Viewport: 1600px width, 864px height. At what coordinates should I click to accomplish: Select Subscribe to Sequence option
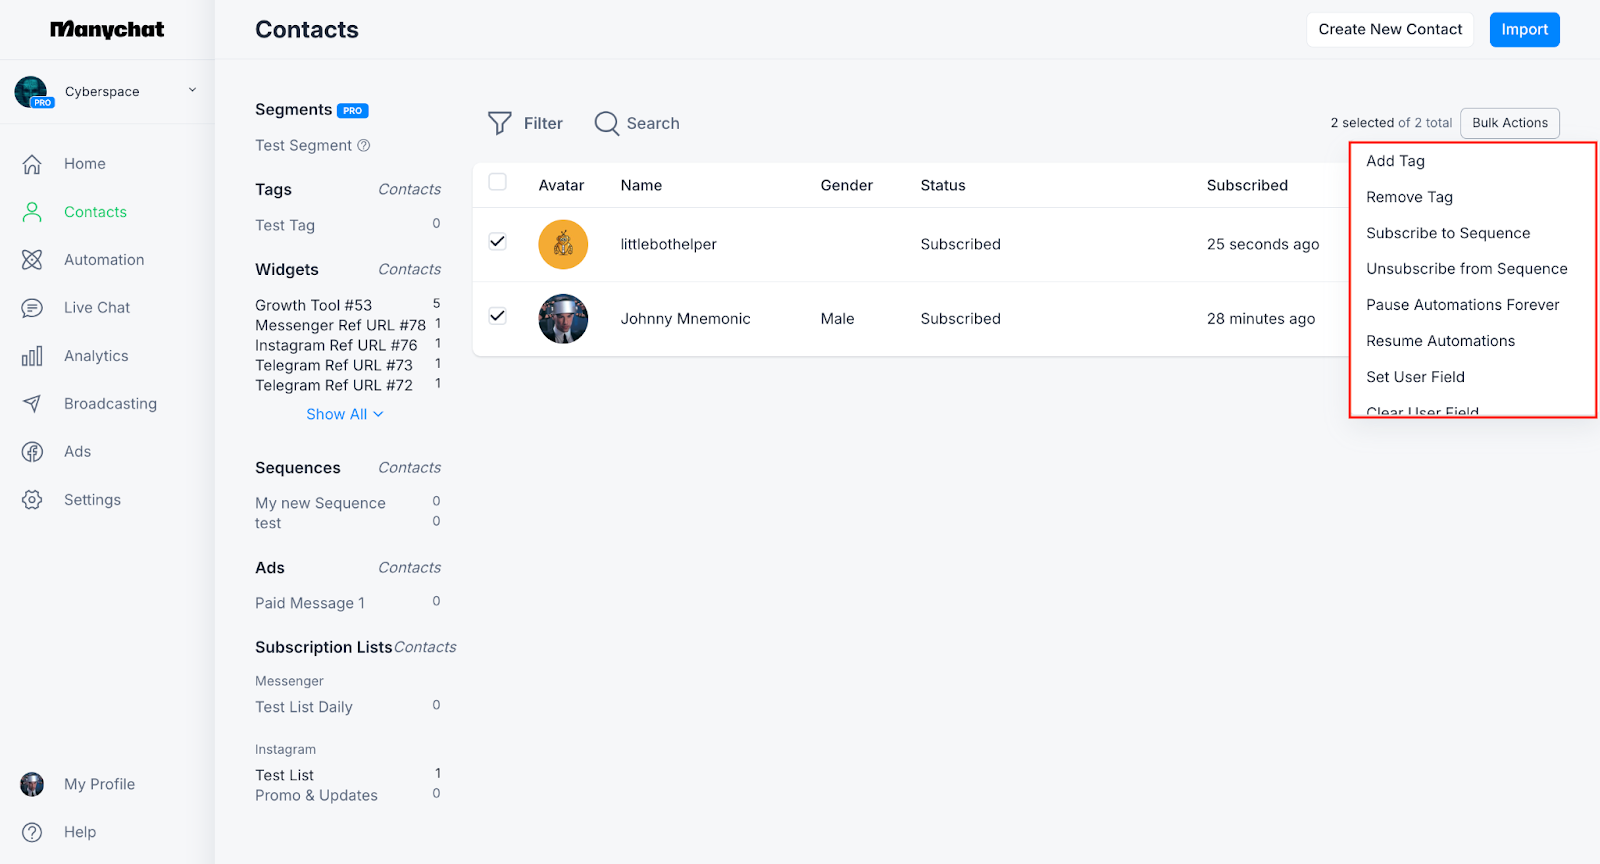click(1448, 233)
